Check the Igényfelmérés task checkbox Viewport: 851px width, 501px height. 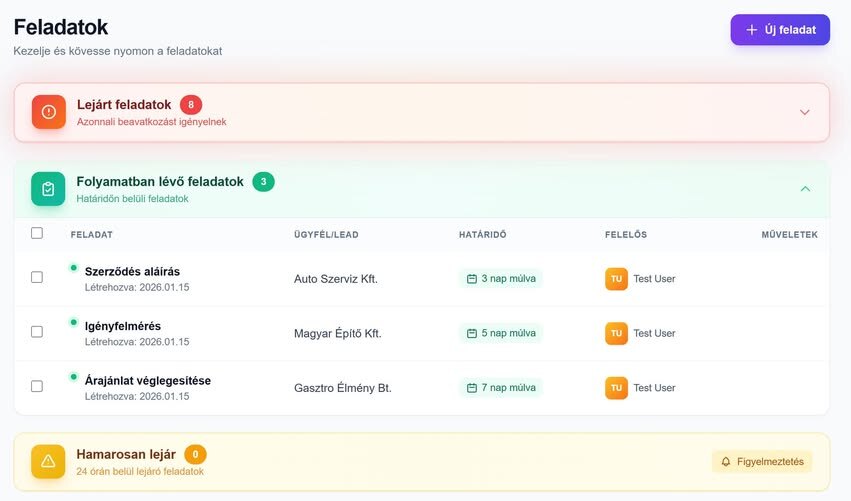click(37, 332)
